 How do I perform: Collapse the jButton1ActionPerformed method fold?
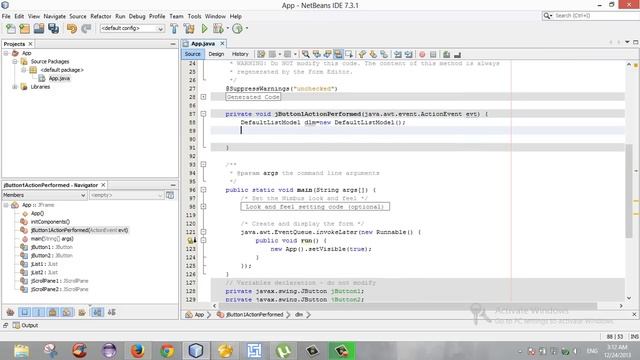tap(203, 114)
